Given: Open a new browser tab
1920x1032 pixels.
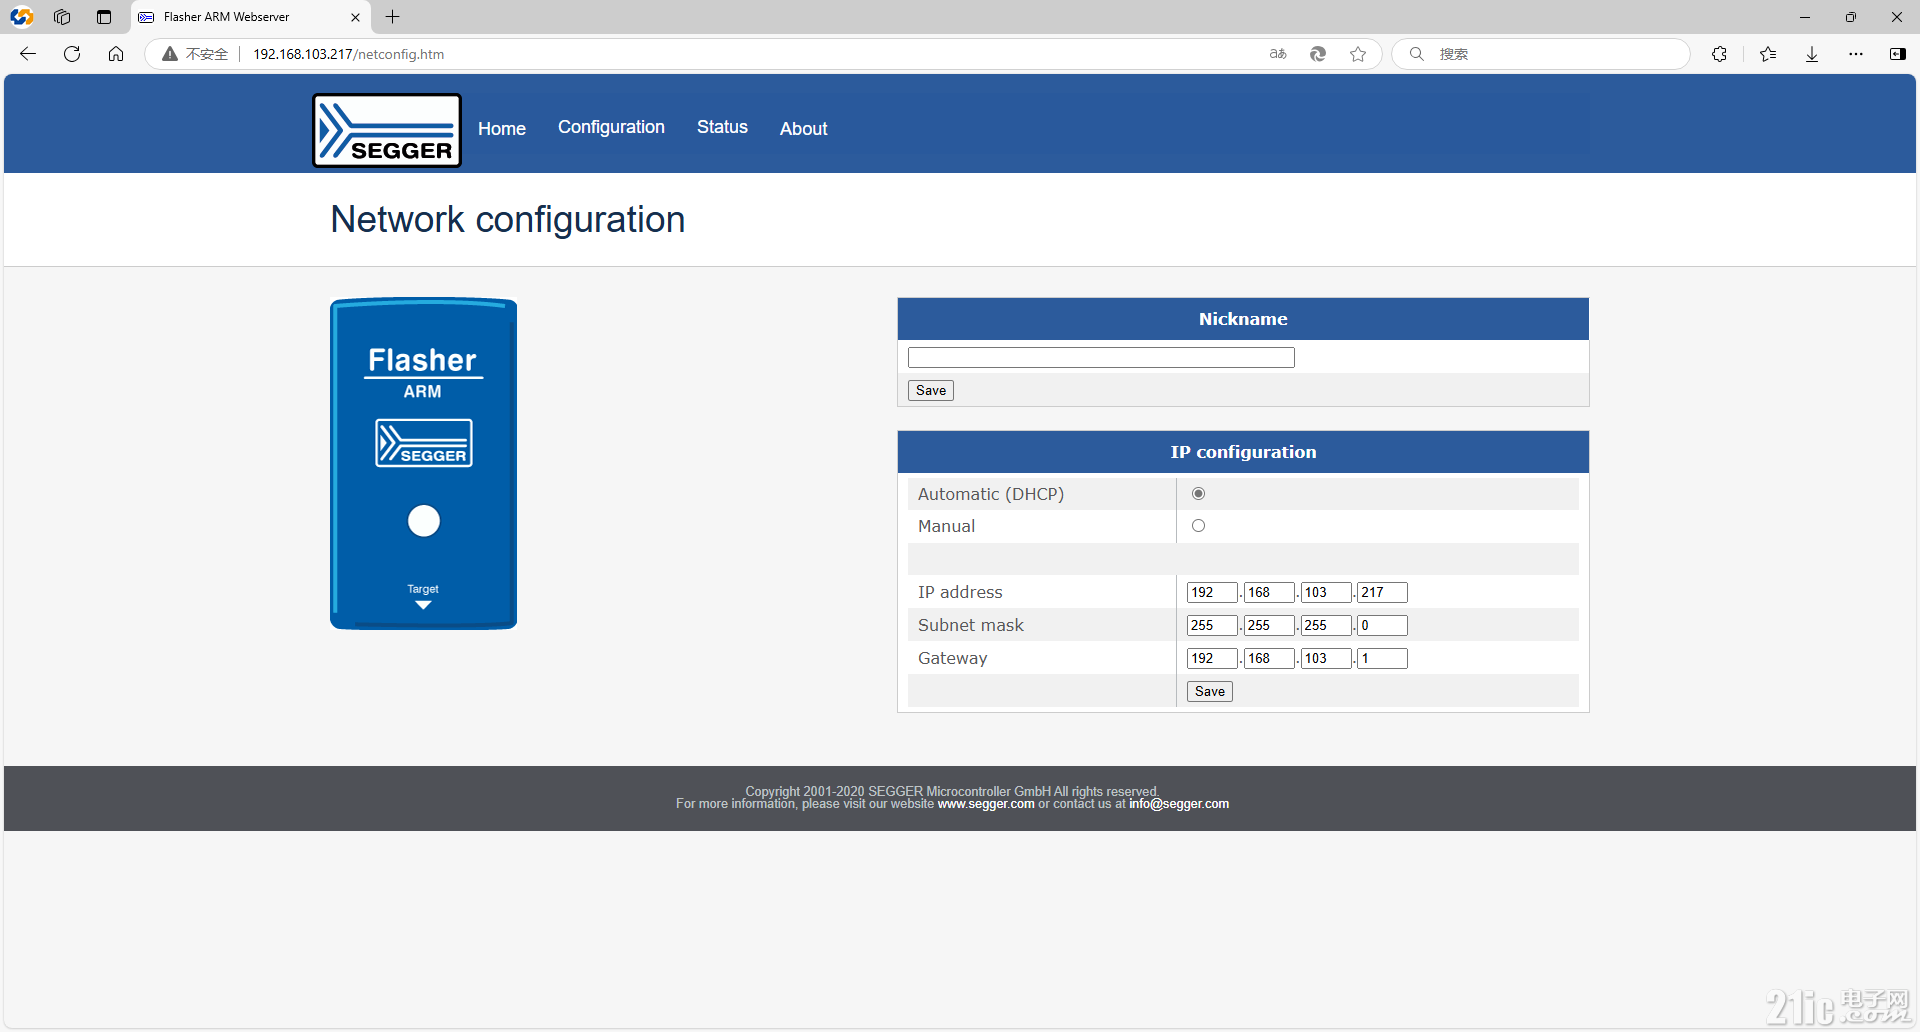Looking at the screenshot, I should pyautogui.click(x=393, y=17).
